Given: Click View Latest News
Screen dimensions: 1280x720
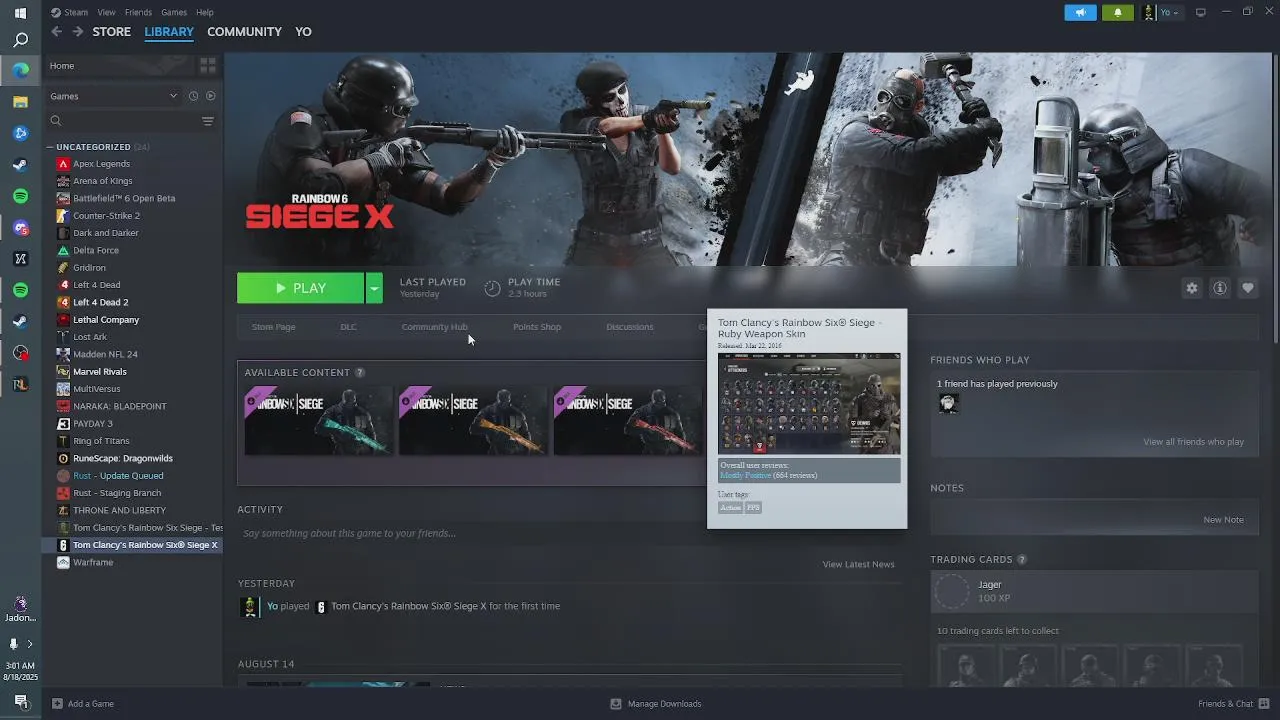Looking at the screenshot, I should tap(858, 564).
